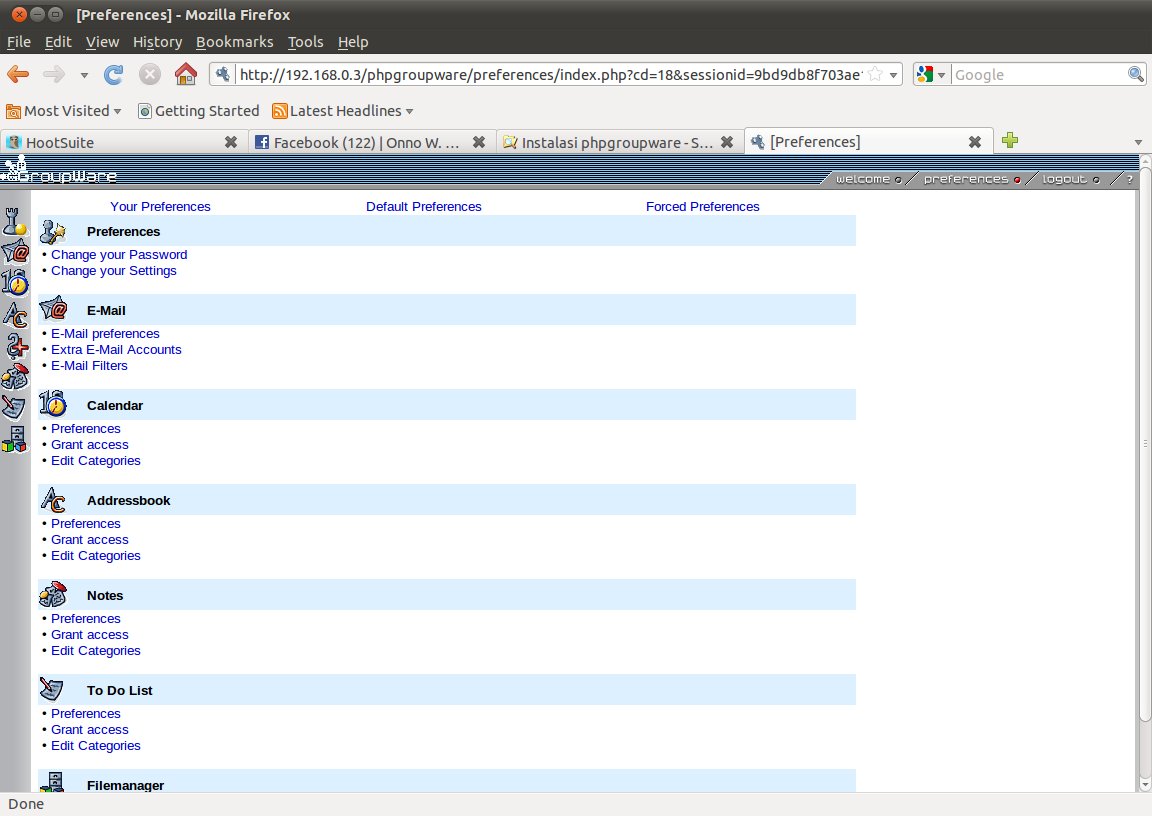Viewport: 1152px width, 816px height.
Task: Open the Filemanager sidebar icon
Action: [14, 439]
